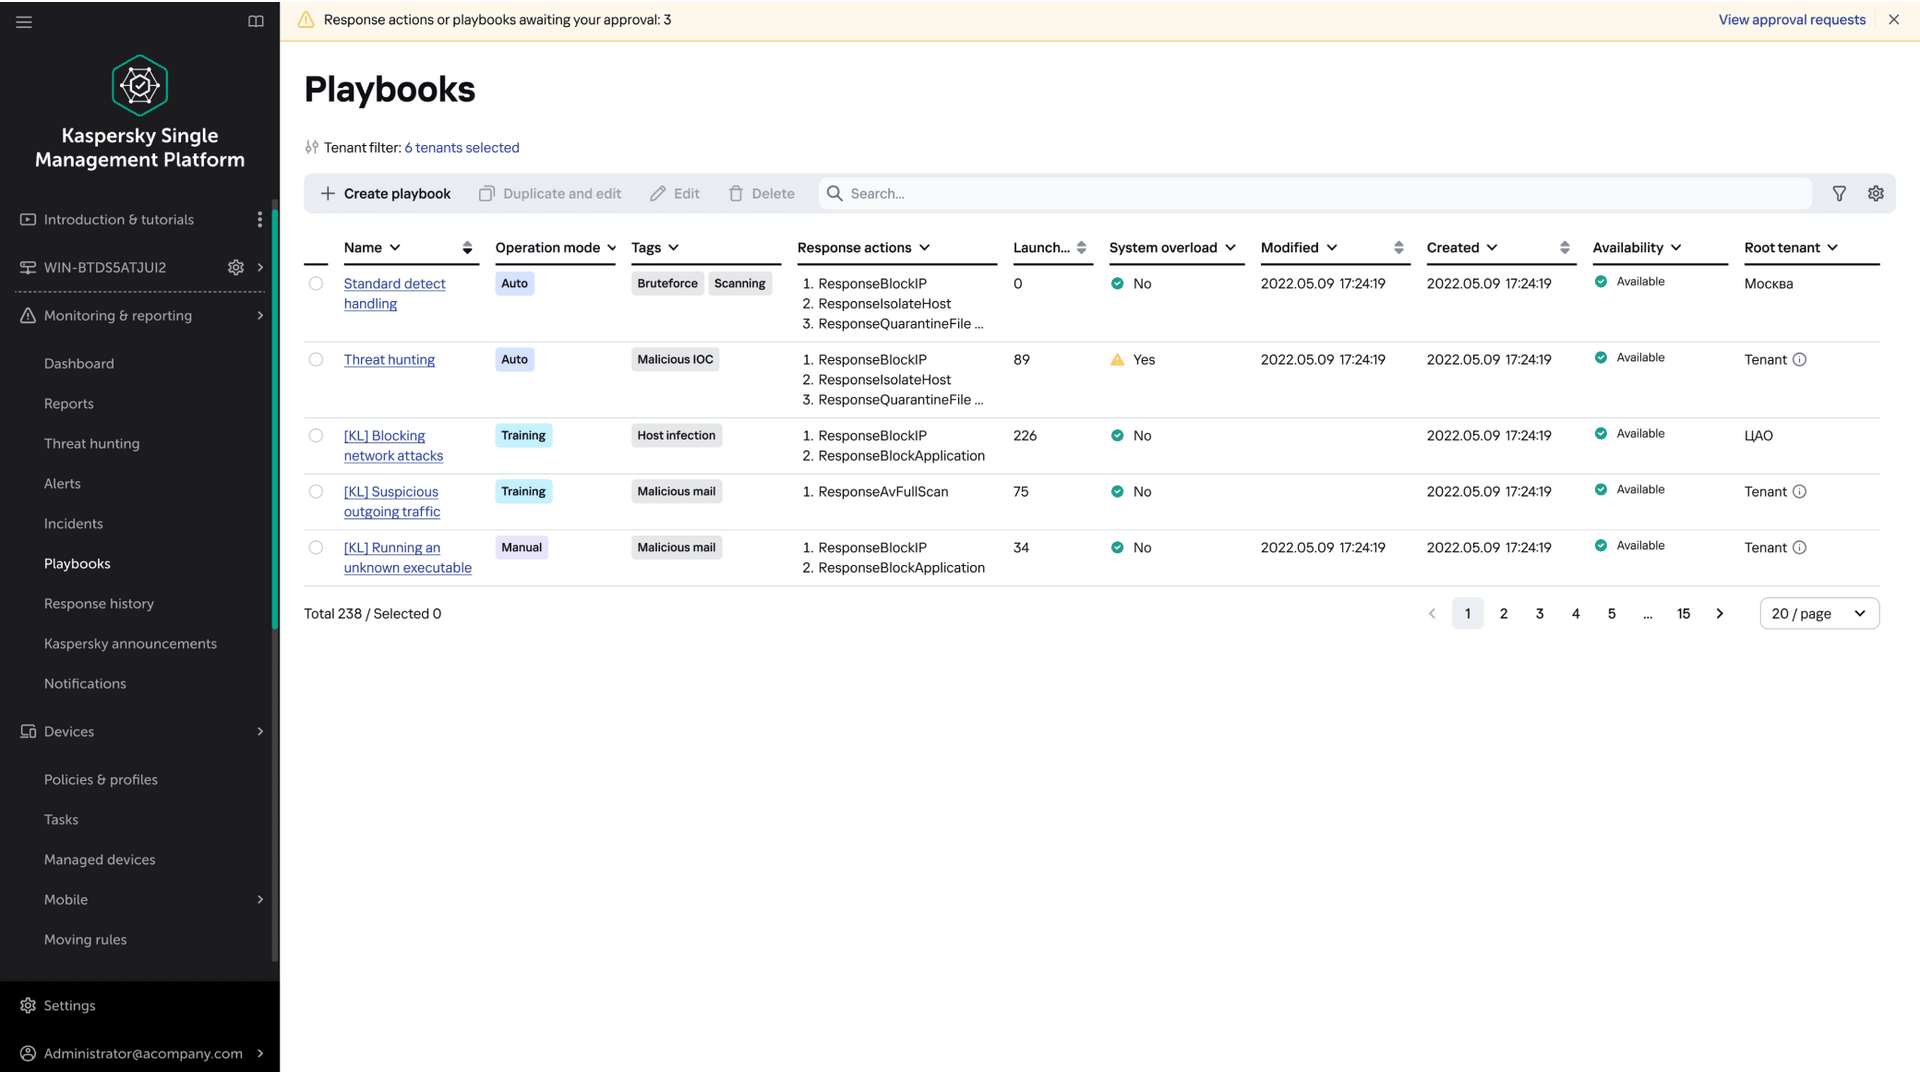This screenshot has width=1920, height=1072.
Task: Click the Create playbook button
Action: coord(385,194)
